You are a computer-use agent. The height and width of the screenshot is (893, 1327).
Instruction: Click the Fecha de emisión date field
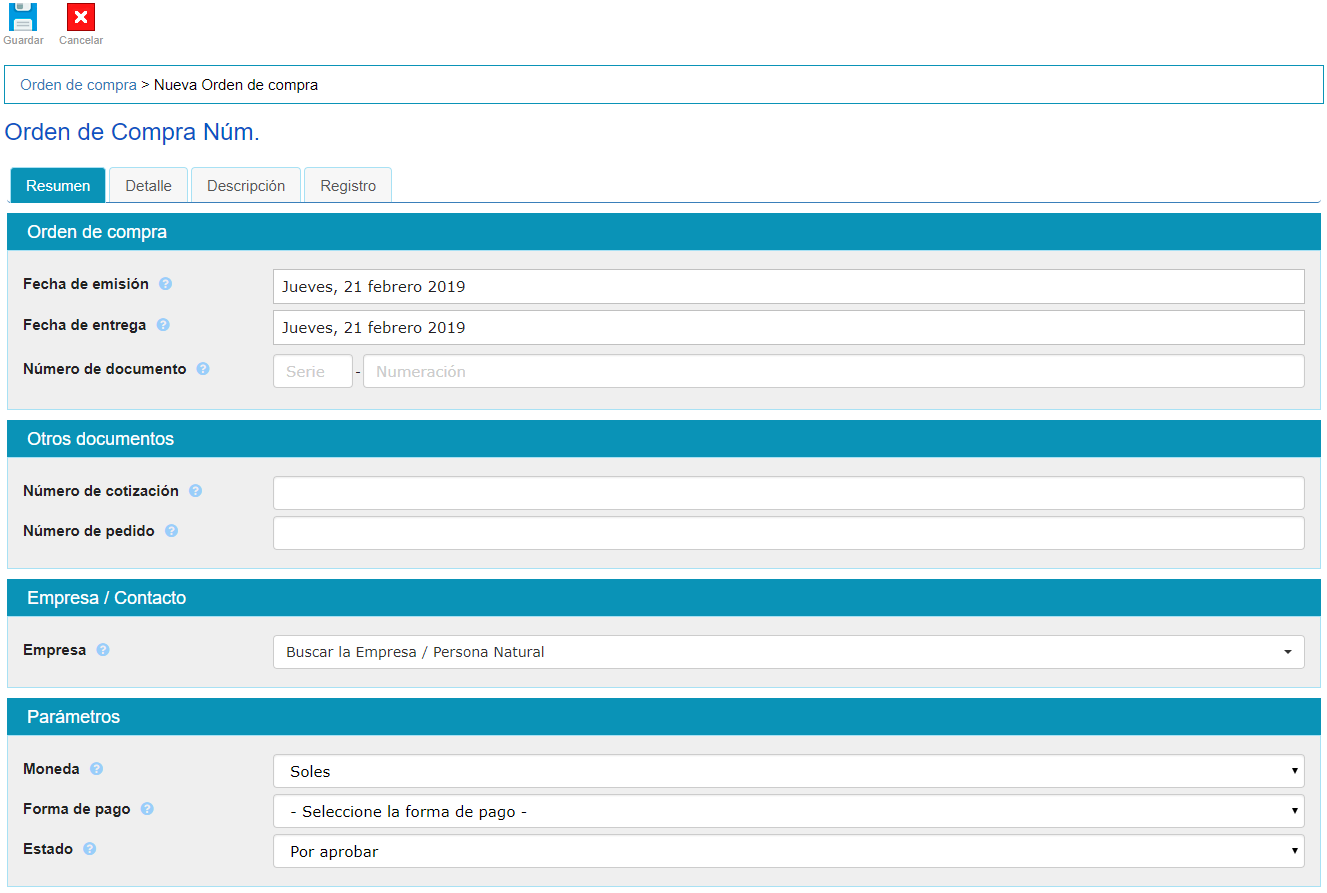[788, 286]
